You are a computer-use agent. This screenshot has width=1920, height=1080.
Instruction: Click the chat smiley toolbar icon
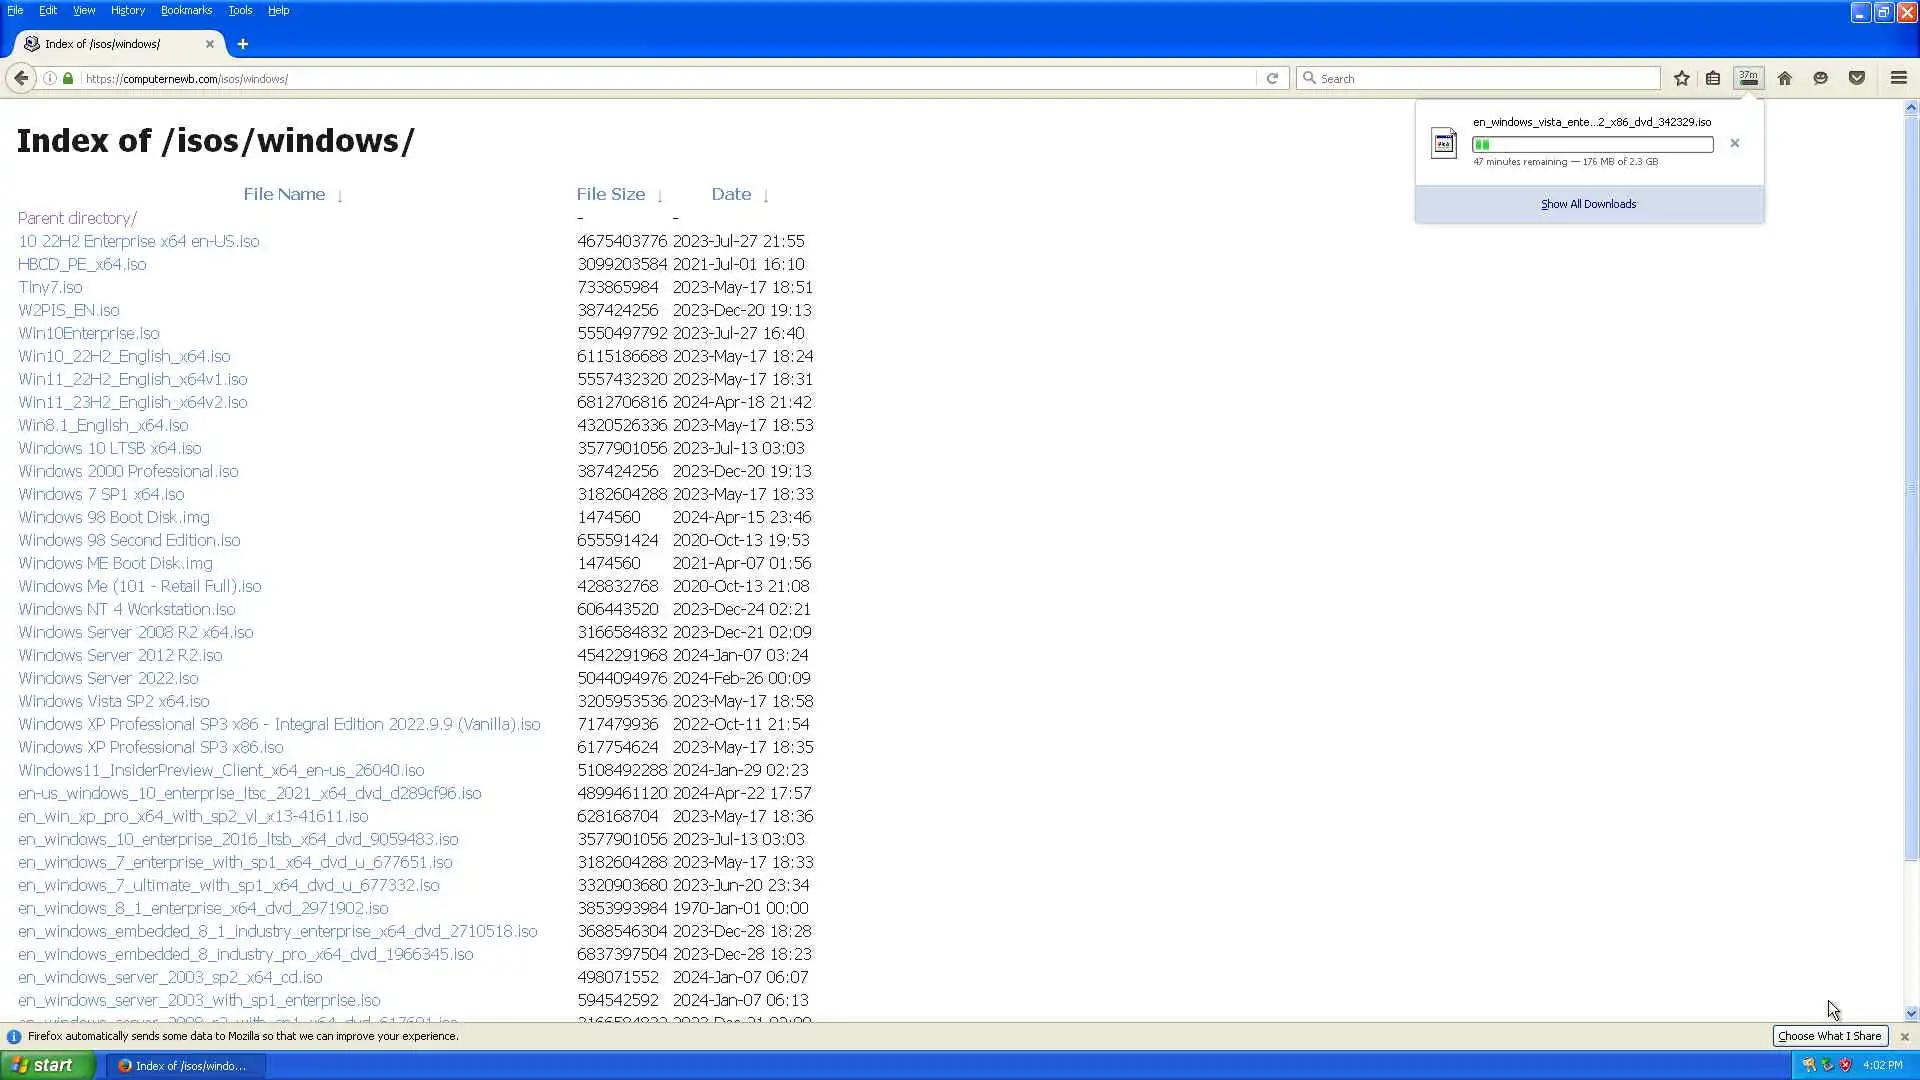tap(1821, 78)
